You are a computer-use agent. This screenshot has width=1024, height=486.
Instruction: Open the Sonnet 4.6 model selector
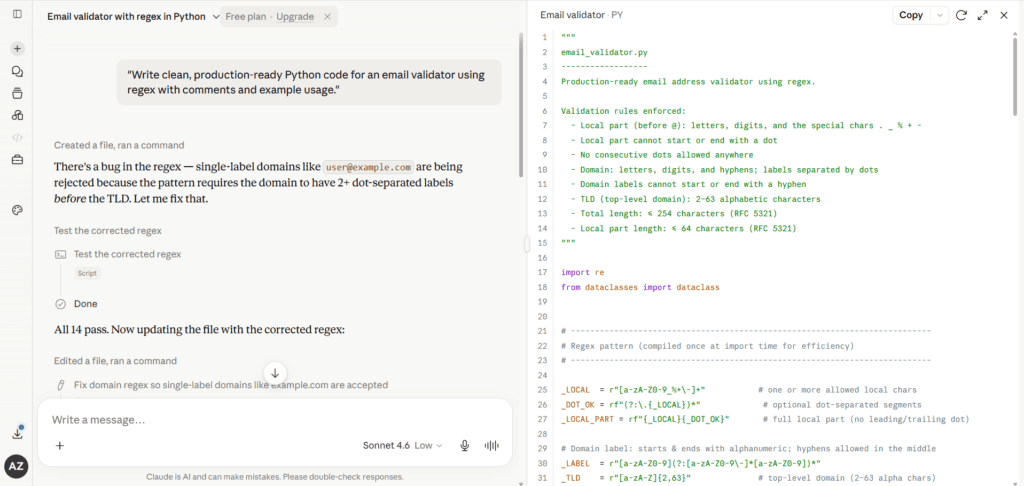click(x=402, y=446)
